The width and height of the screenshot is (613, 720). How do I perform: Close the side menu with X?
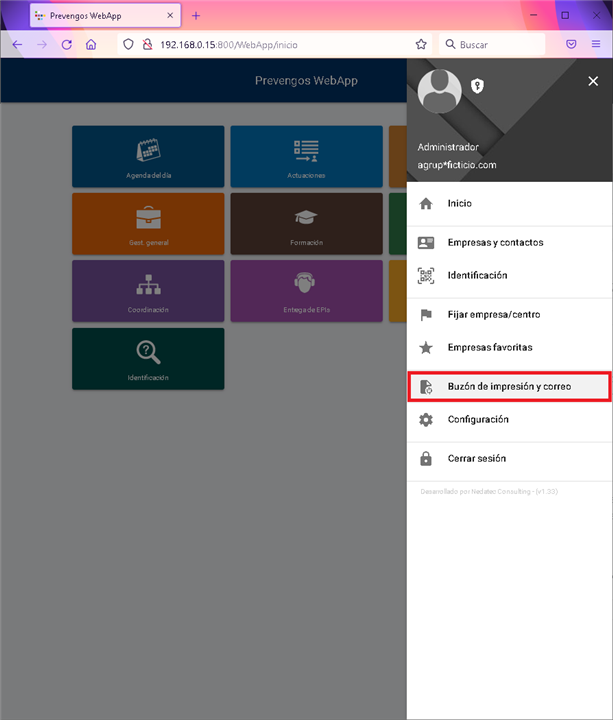(593, 83)
